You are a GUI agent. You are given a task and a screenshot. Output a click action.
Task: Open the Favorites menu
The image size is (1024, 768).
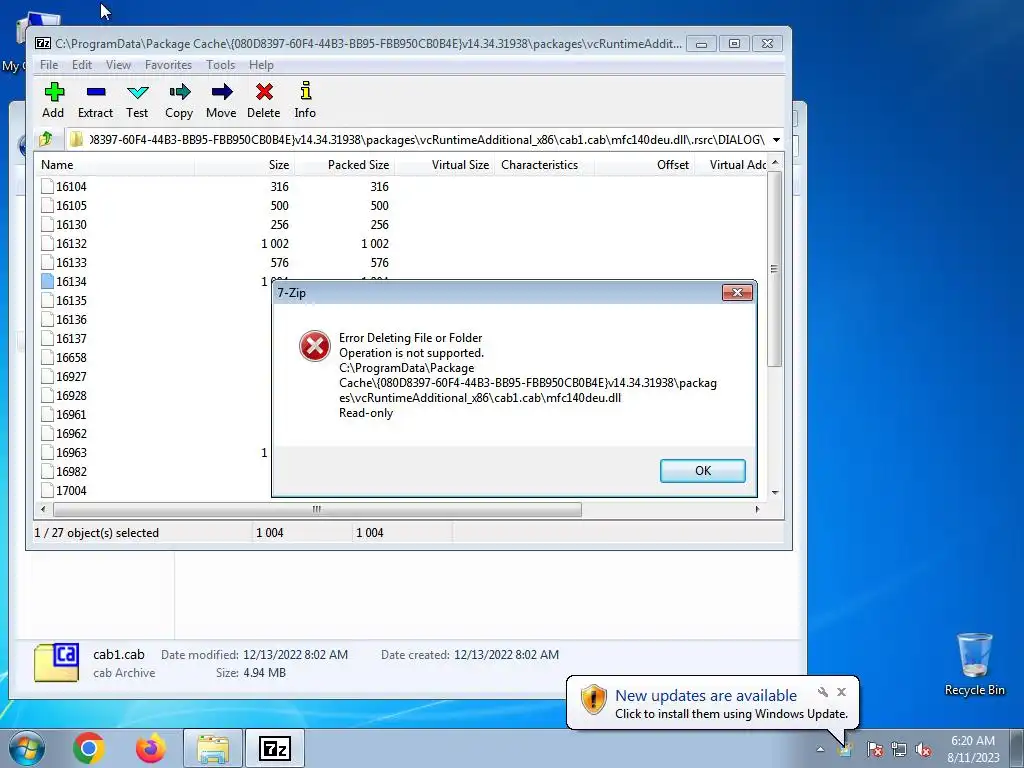[x=168, y=65]
